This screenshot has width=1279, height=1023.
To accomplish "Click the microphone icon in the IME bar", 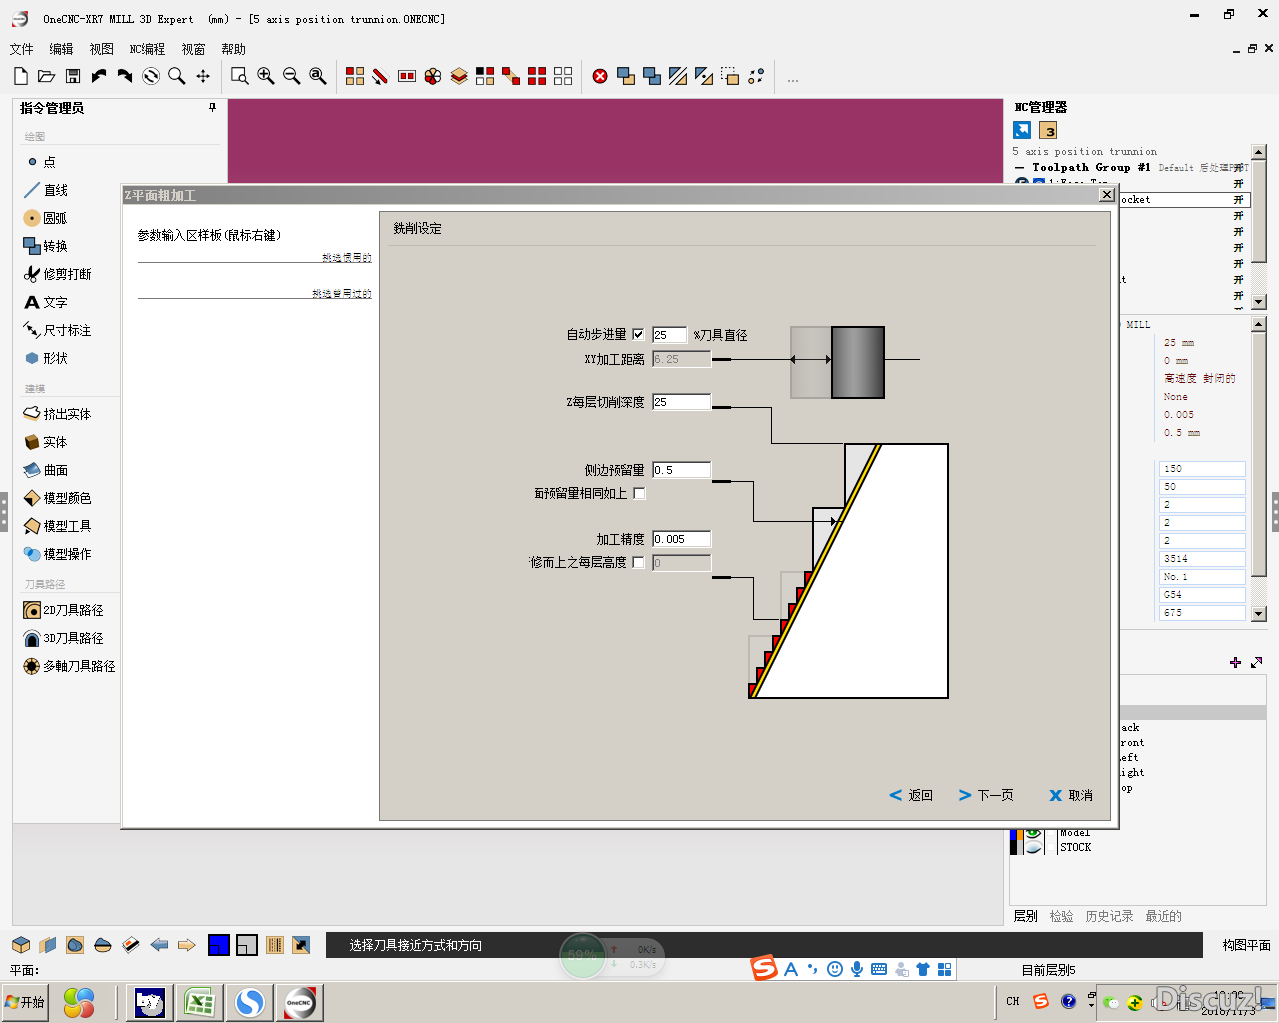I will 857,968.
